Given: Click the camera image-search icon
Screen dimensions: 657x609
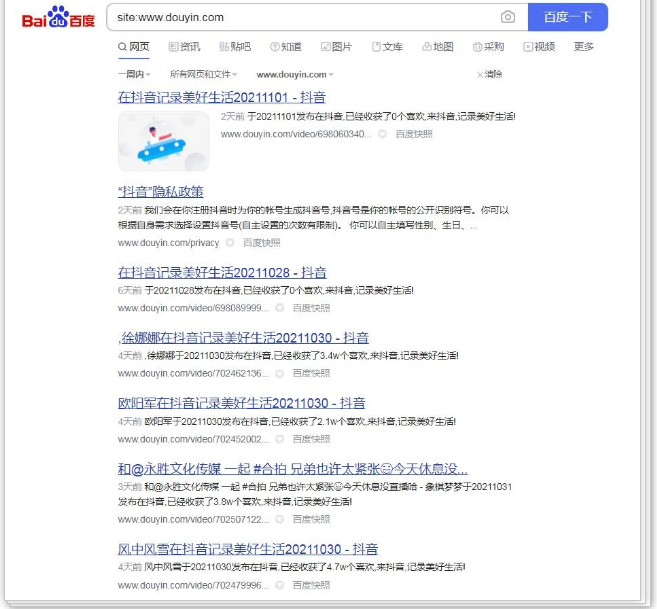Looking at the screenshot, I should pos(507,17).
